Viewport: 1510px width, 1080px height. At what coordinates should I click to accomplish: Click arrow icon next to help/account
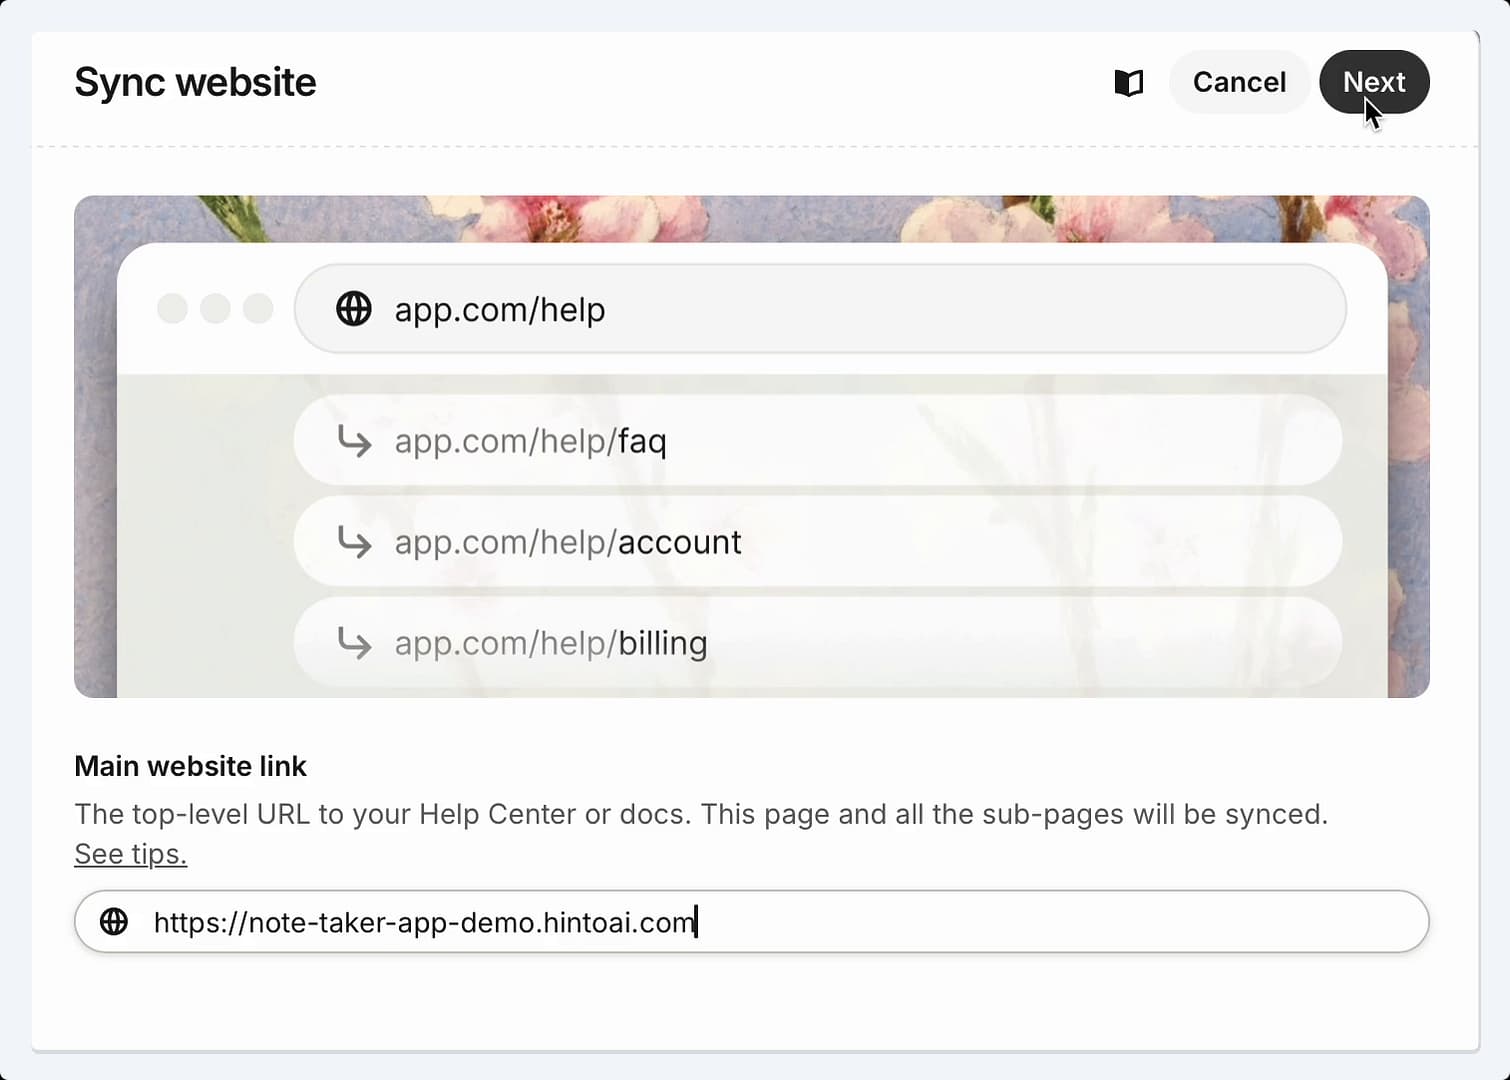(x=354, y=542)
